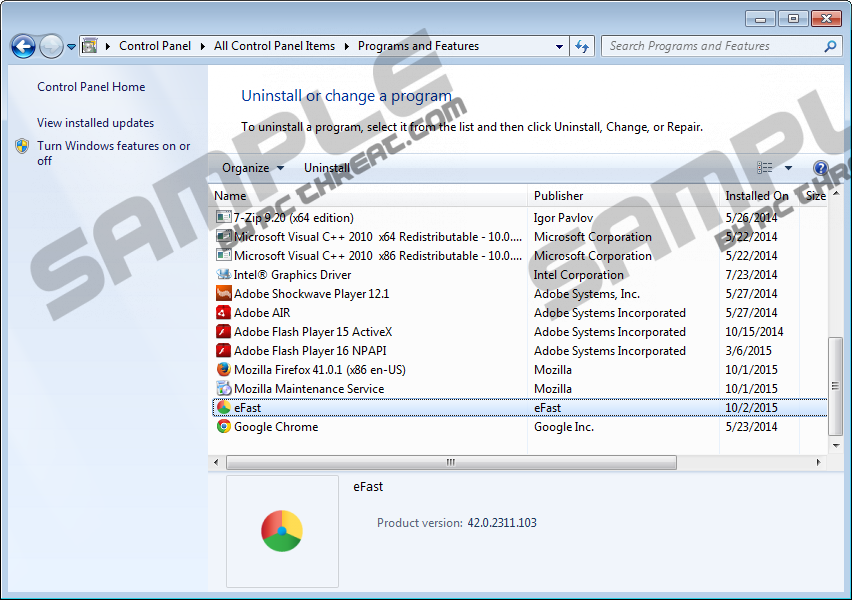Viewport: 852px width, 600px height.
Task: Click the horizontal scrollbar right arrow
Action: coord(819,462)
